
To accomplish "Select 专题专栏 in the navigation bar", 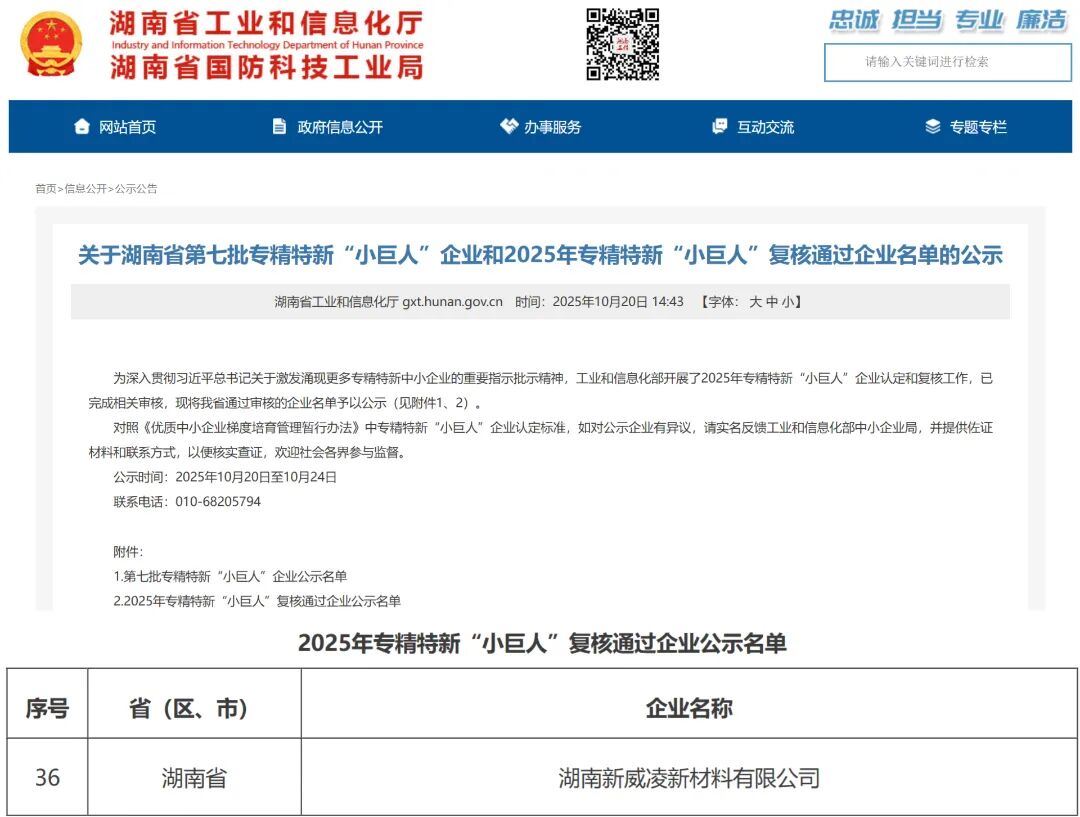I will click(978, 127).
